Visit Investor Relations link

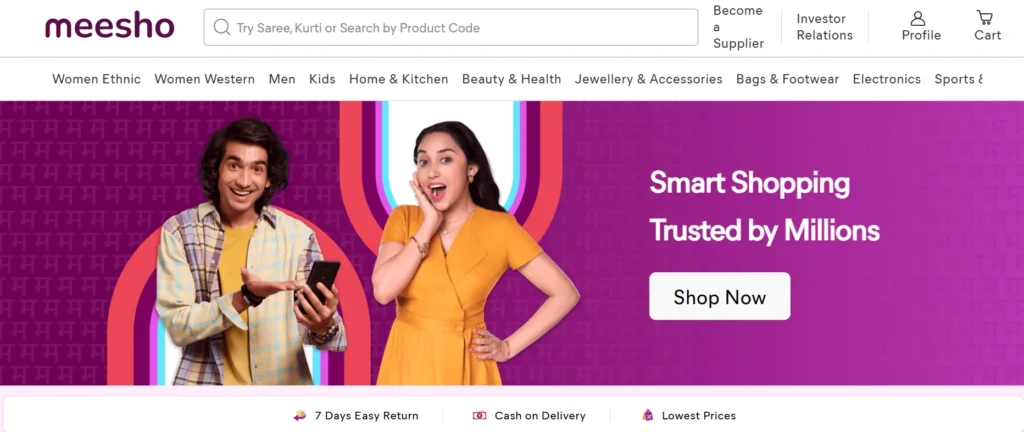[x=825, y=27]
